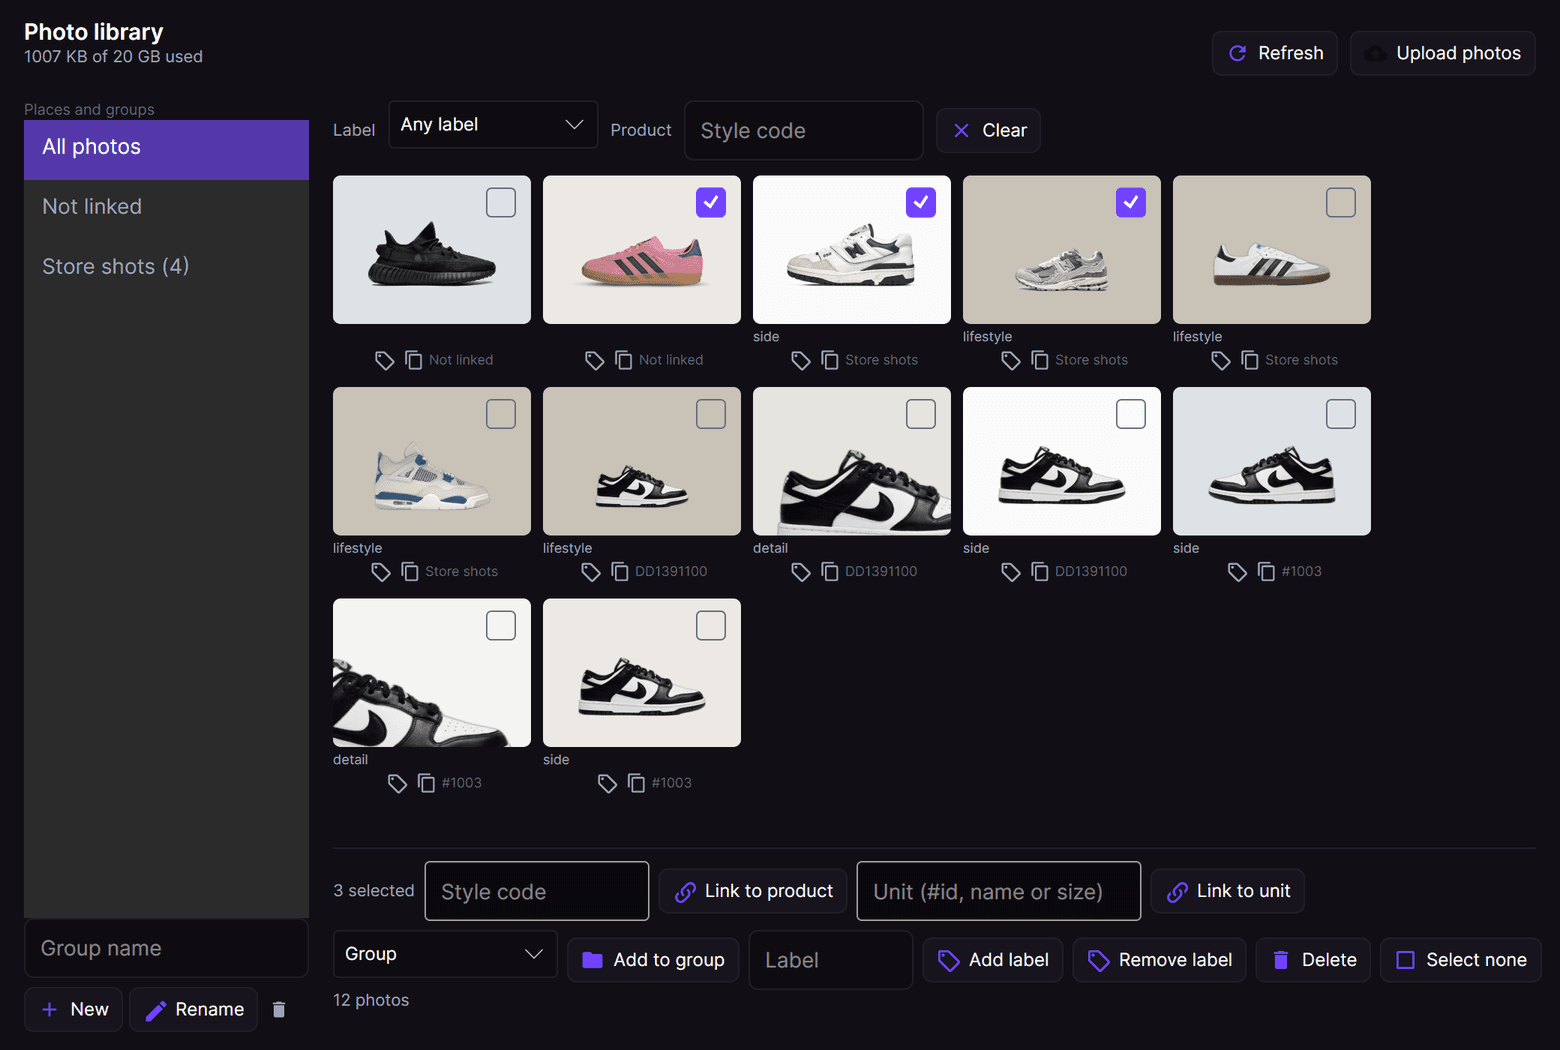
Task: Click the copy icon under the black Yeezy photo
Action: (413, 360)
